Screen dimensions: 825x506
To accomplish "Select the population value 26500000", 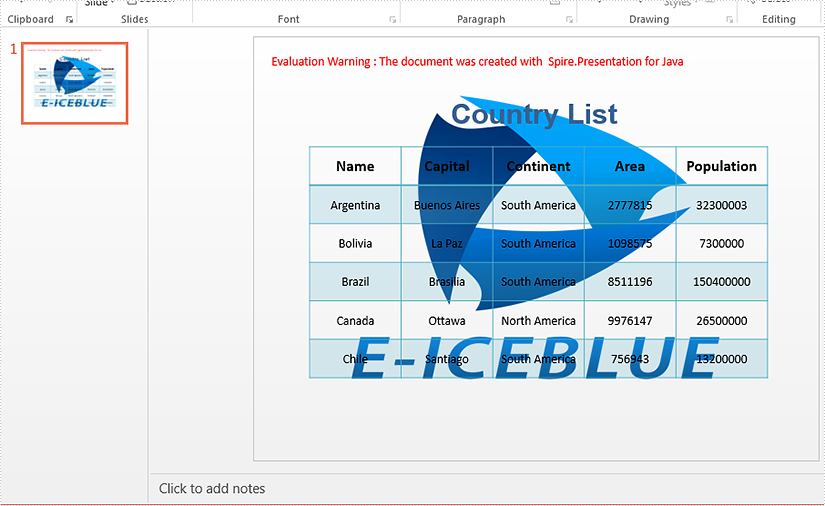I will pos(721,320).
